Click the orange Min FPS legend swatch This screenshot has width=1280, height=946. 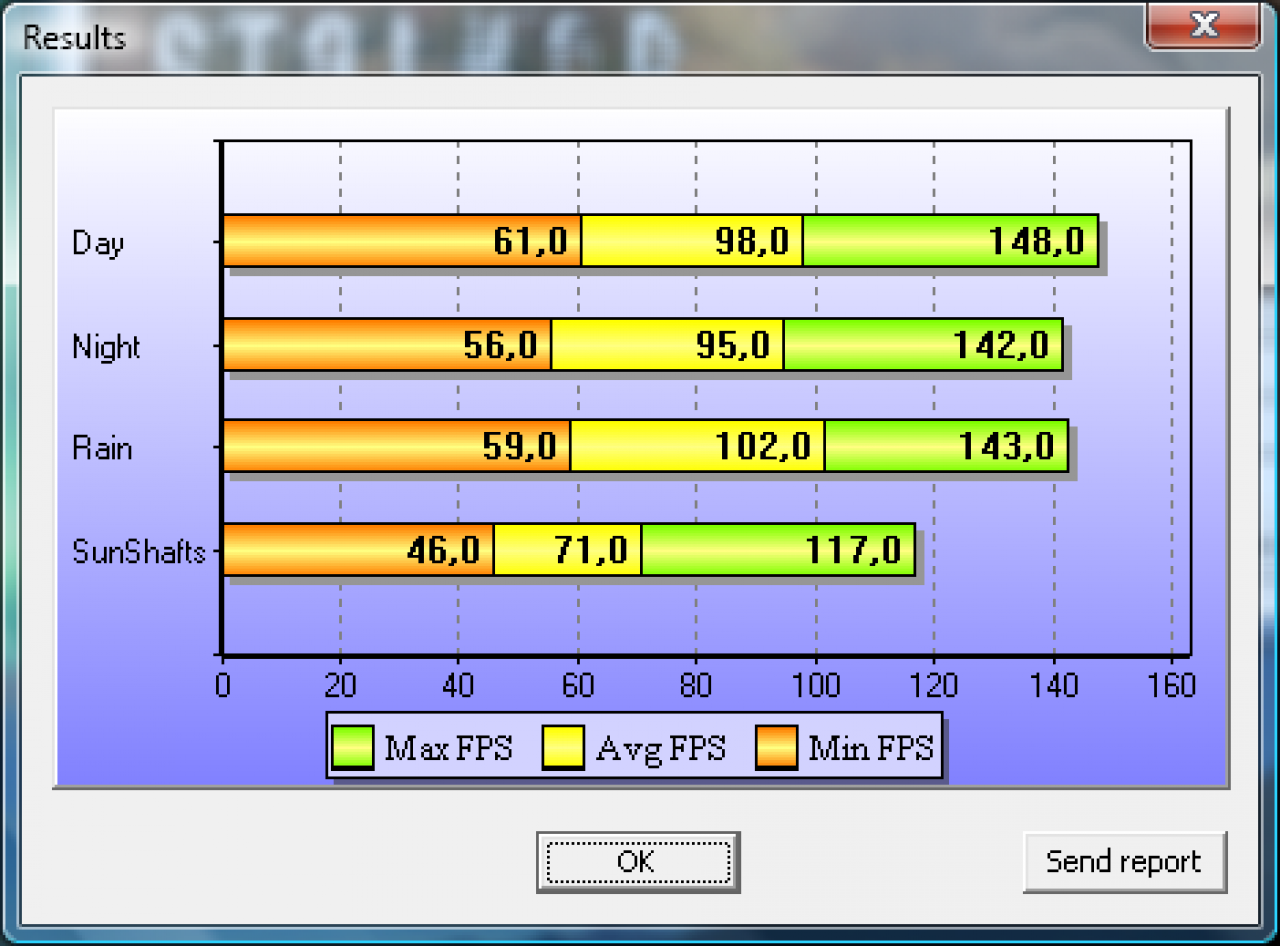coord(776,748)
